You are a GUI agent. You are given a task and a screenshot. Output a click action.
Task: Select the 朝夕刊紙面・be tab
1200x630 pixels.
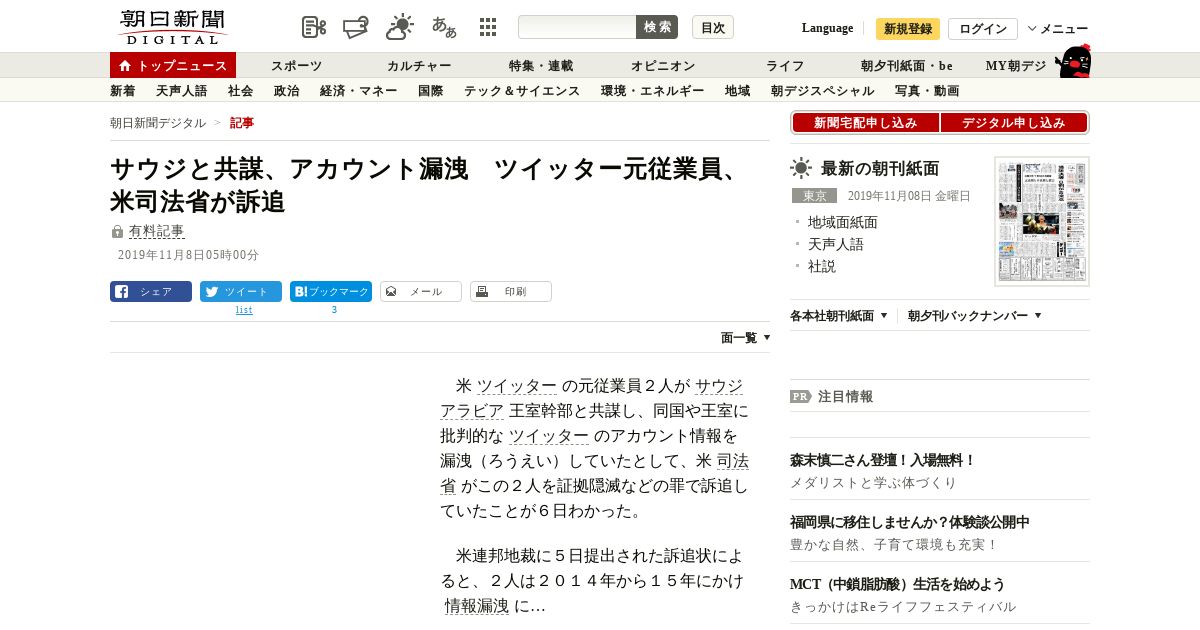click(x=907, y=66)
